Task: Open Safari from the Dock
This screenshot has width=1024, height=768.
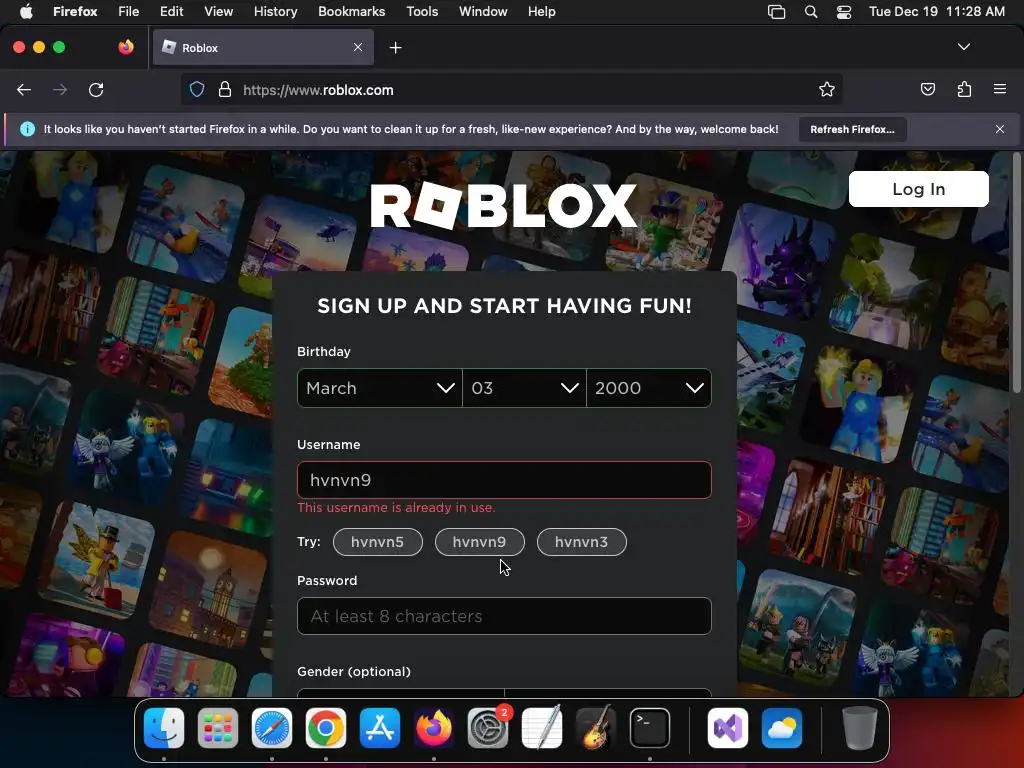Action: click(272, 728)
